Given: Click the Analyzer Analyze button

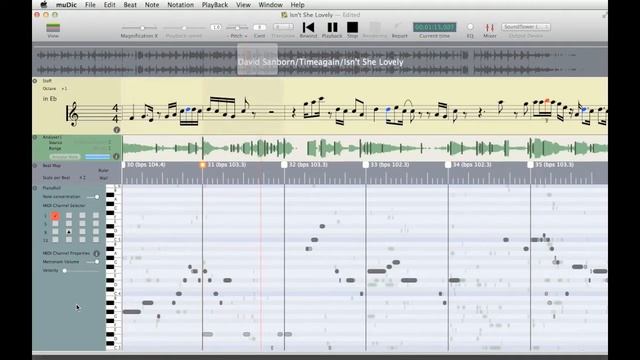Looking at the screenshot, I should coord(64,157).
